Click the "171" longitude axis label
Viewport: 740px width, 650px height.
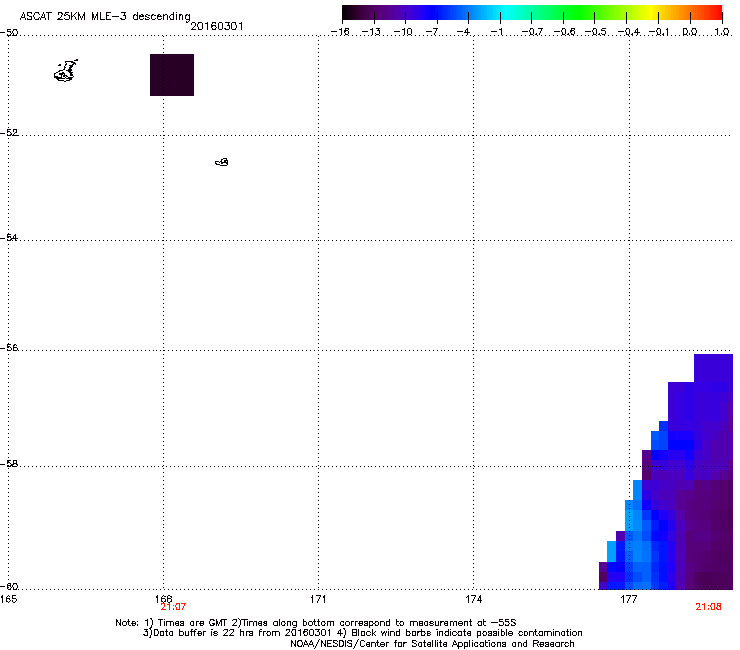318,599
